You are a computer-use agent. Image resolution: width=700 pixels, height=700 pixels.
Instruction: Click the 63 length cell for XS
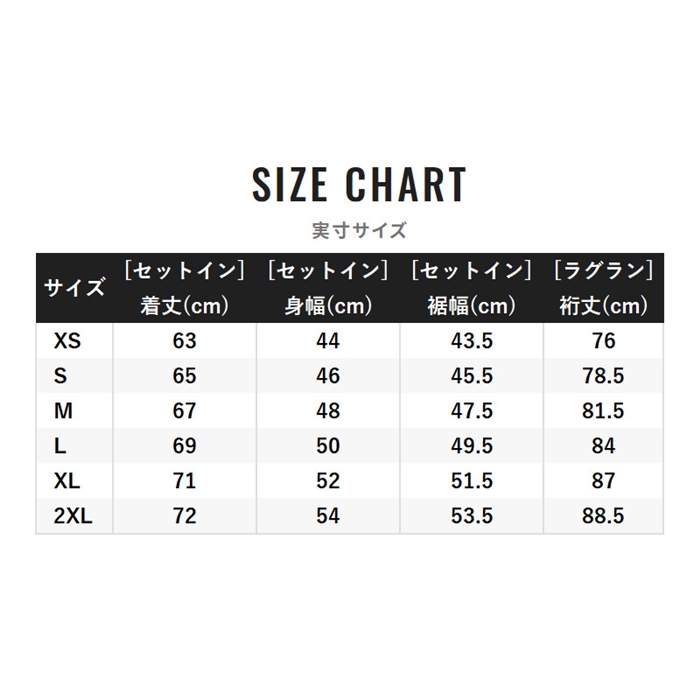185,341
